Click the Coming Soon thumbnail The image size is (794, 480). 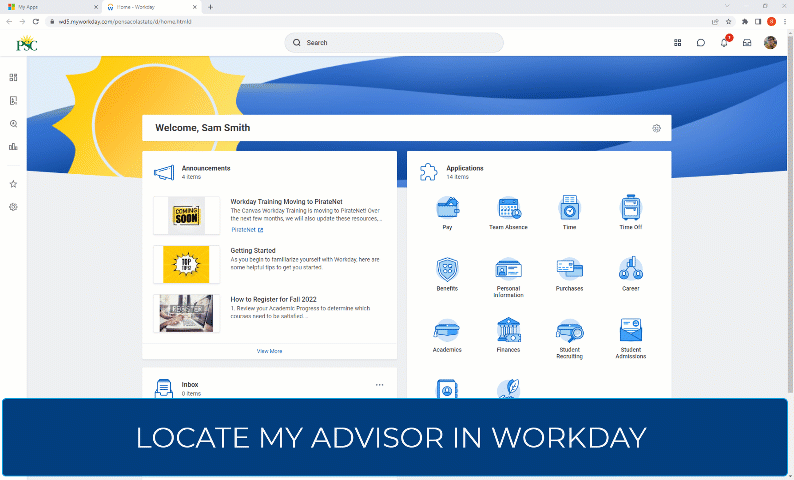tap(186, 216)
